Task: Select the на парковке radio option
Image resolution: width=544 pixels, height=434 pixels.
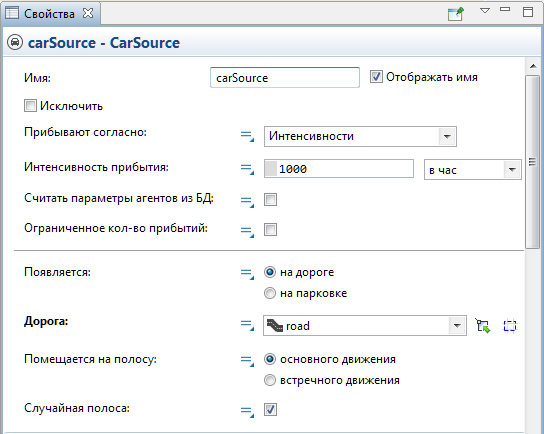Action: pyautogui.click(x=270, y=293)
